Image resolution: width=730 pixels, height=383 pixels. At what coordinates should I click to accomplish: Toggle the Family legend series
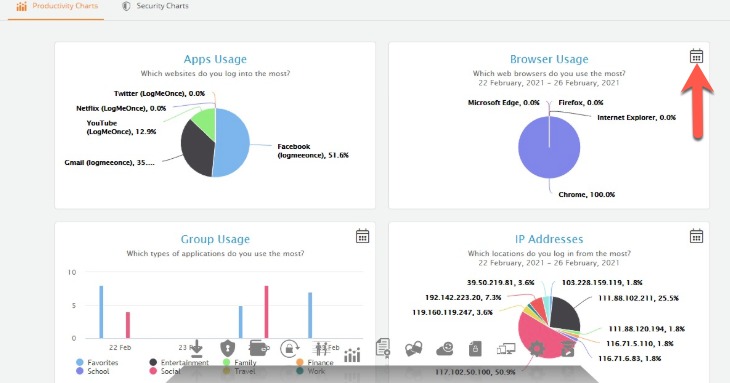[x=239, y=362]
